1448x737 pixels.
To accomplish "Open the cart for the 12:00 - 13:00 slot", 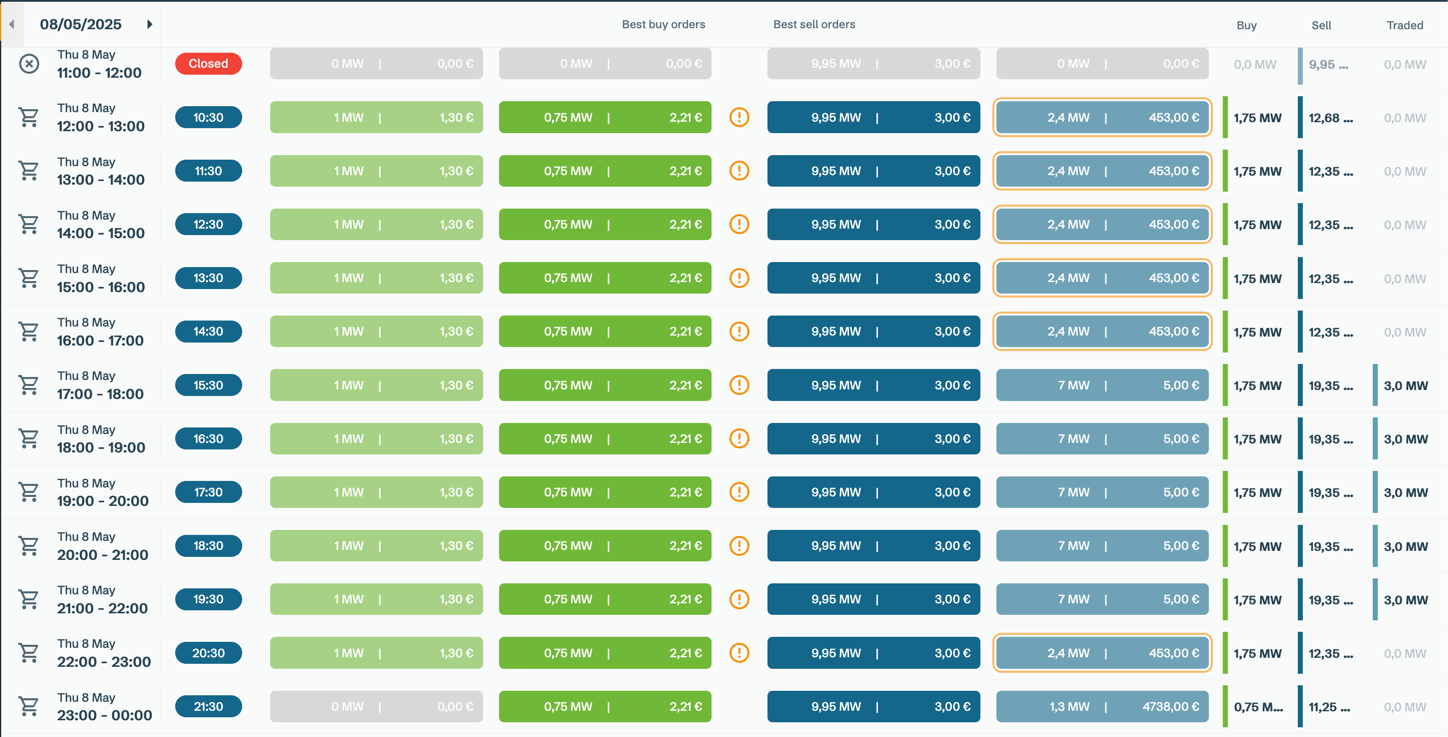I will click(x=29, y=118).
